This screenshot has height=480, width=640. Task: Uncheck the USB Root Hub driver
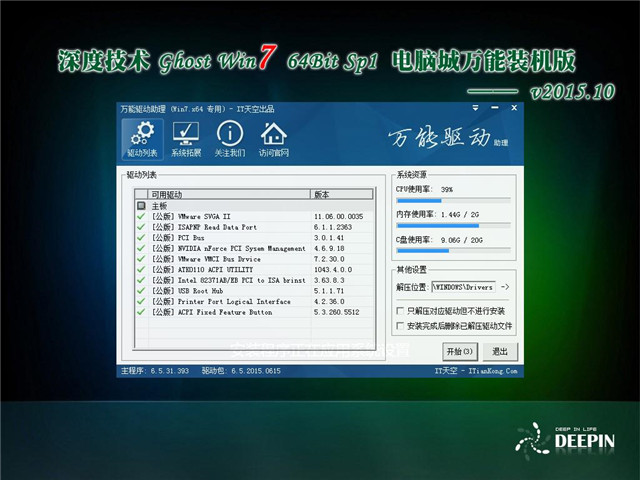[141, 291]
